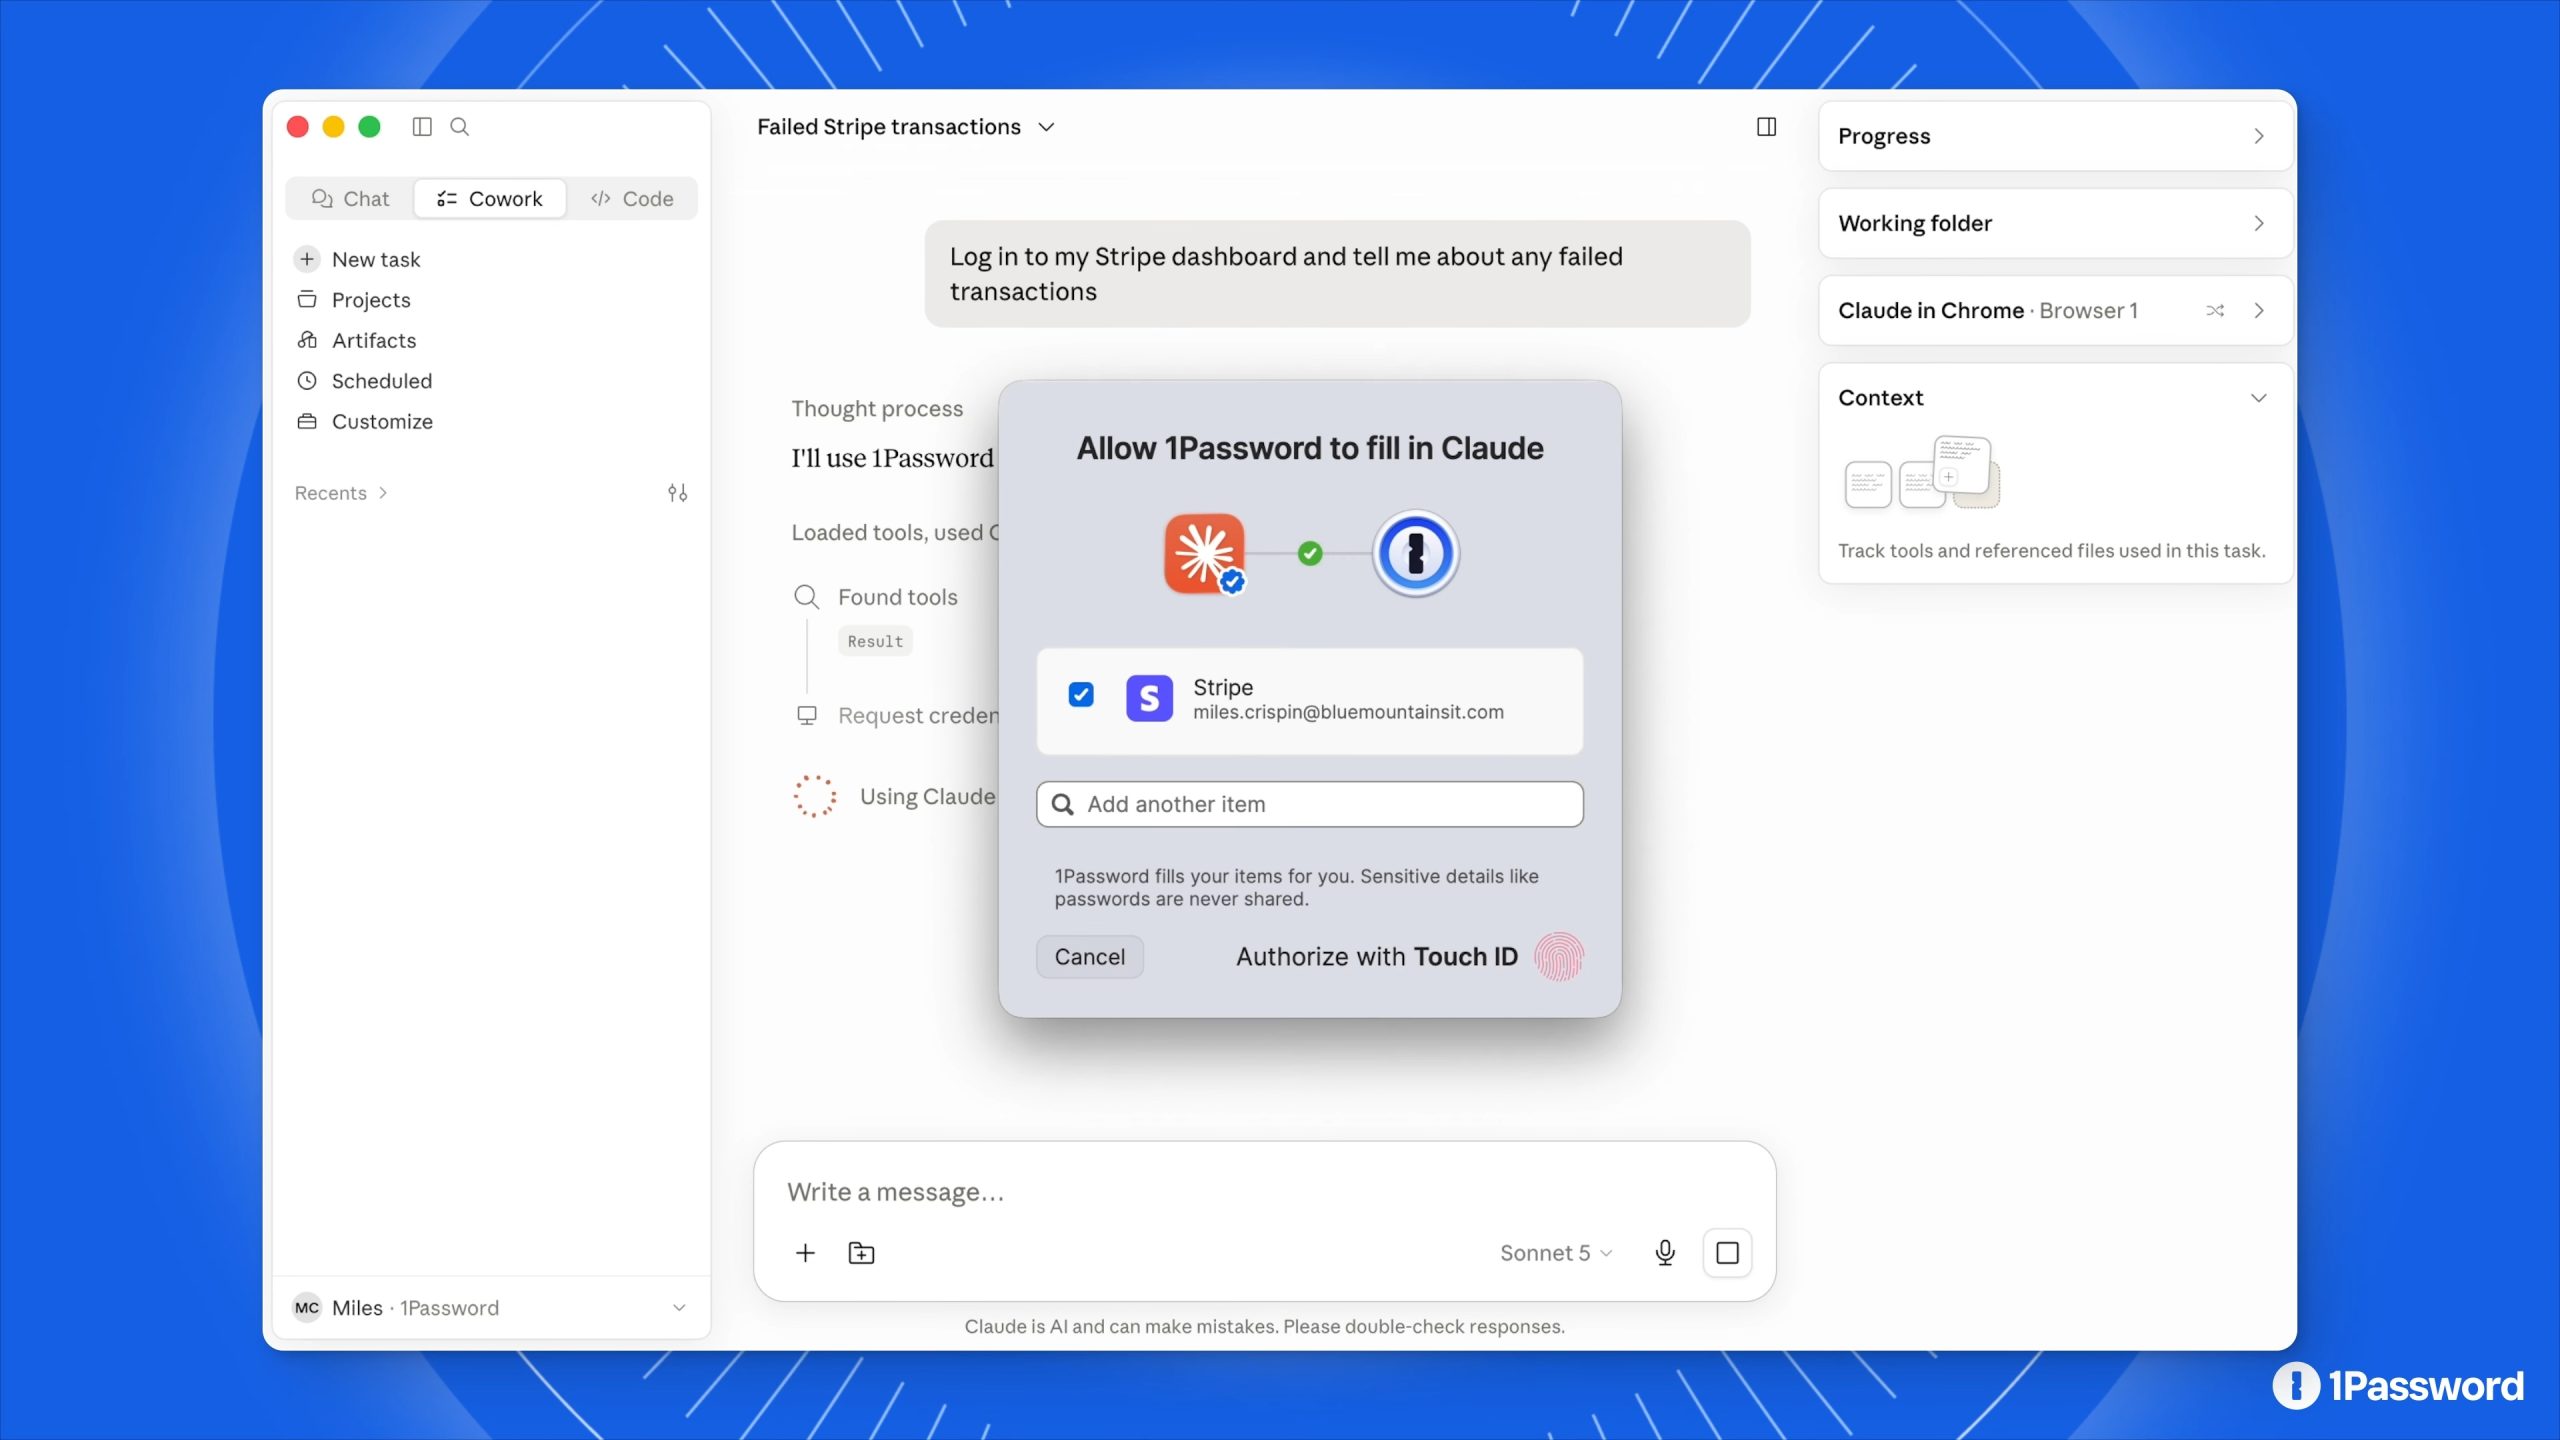Image resolution: width=2560 pixels, height=1440 pixels.
Task: Click the Write a message input field
Action: pyautogui.click(x=1264, y=1192)
